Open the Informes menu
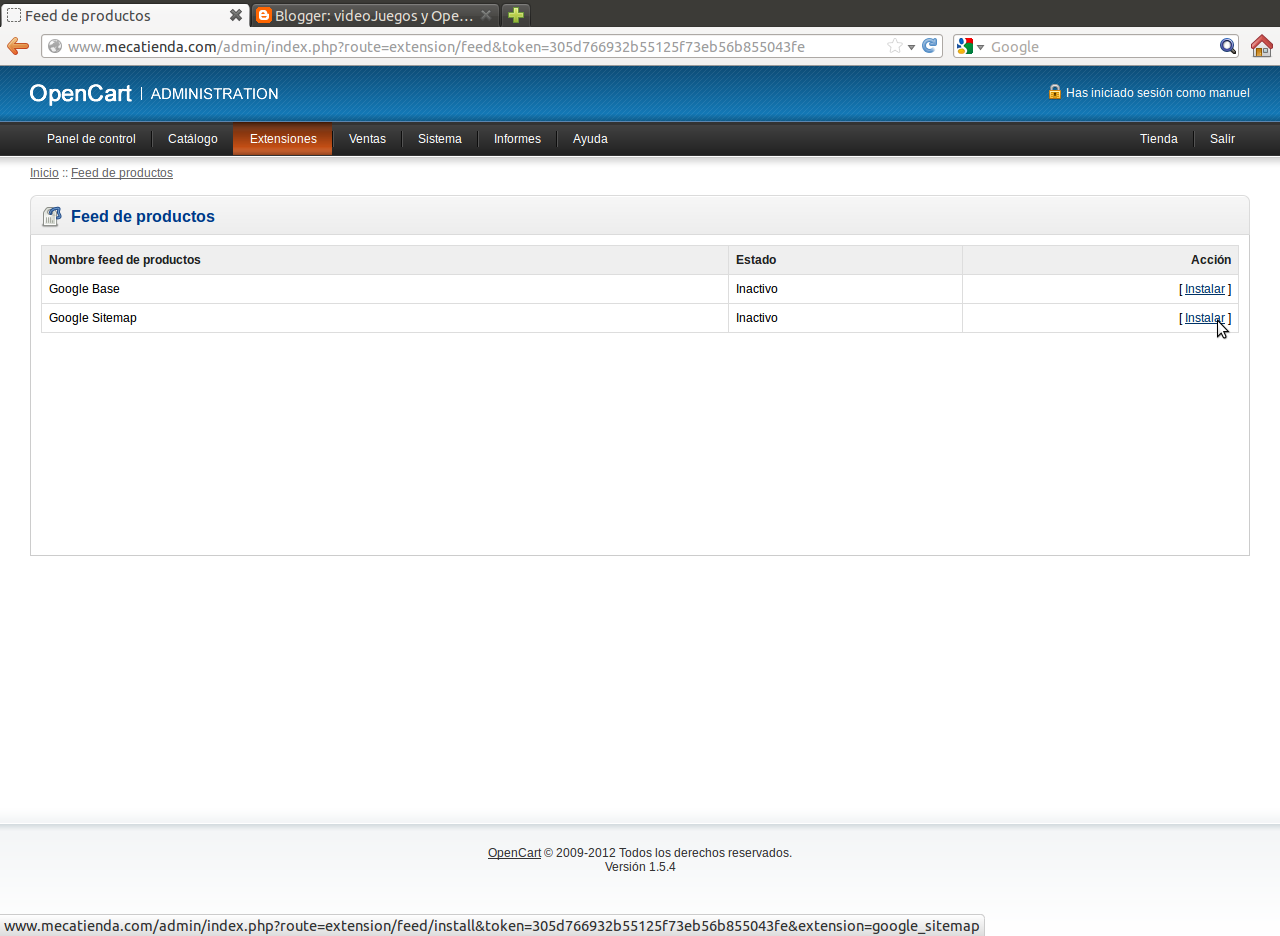This screenshot has width=1280, height=936. pyautogui.click(x=517, y=139)
